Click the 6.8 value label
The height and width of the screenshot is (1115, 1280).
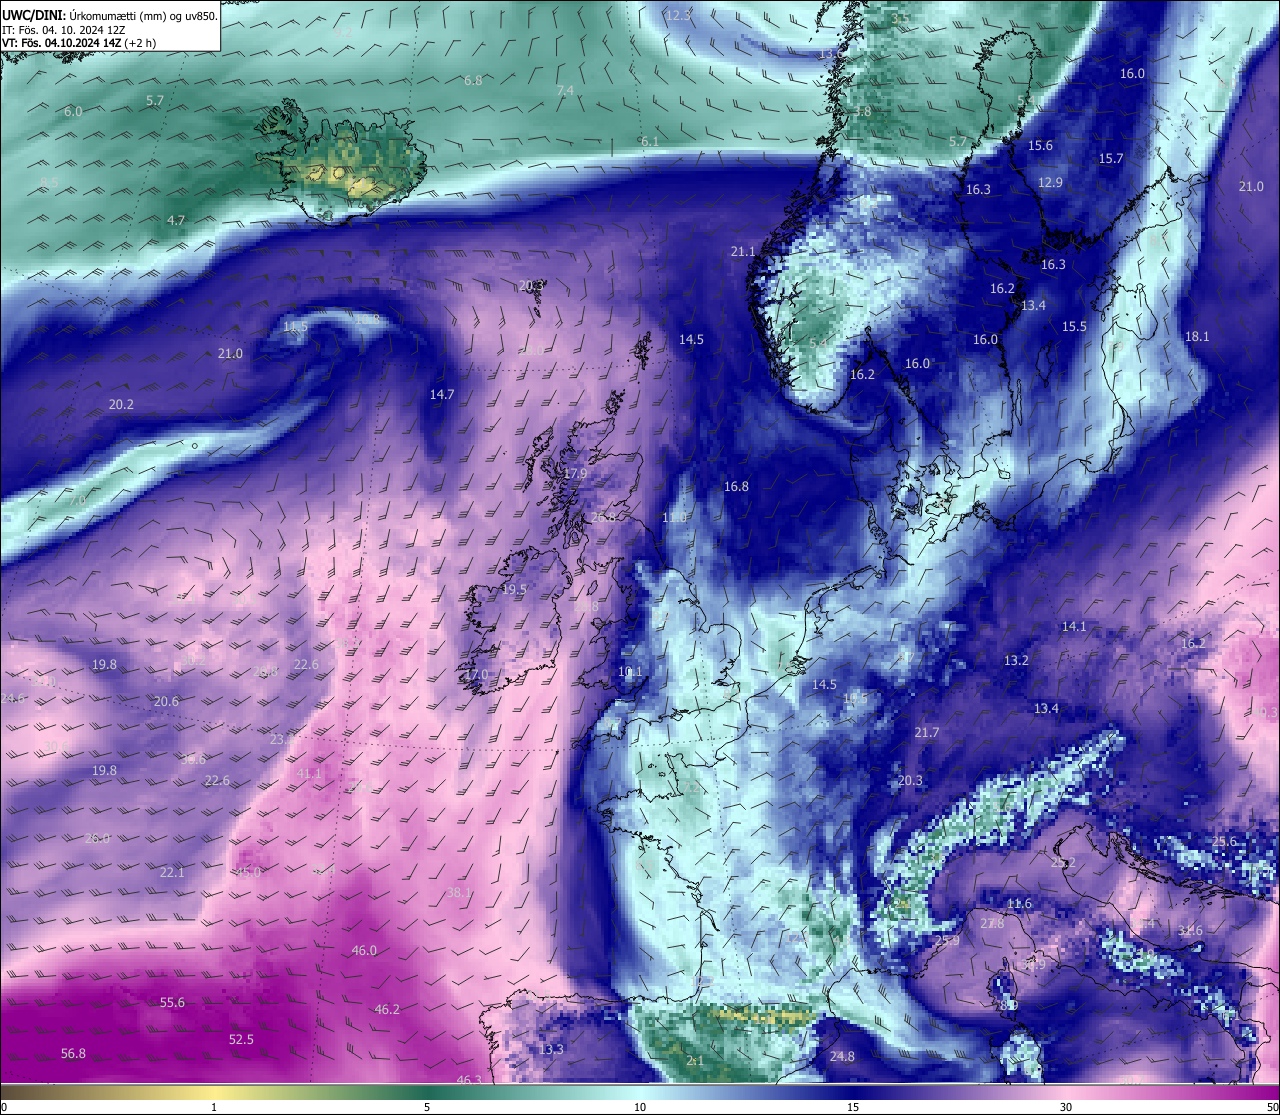pos(473,80)
